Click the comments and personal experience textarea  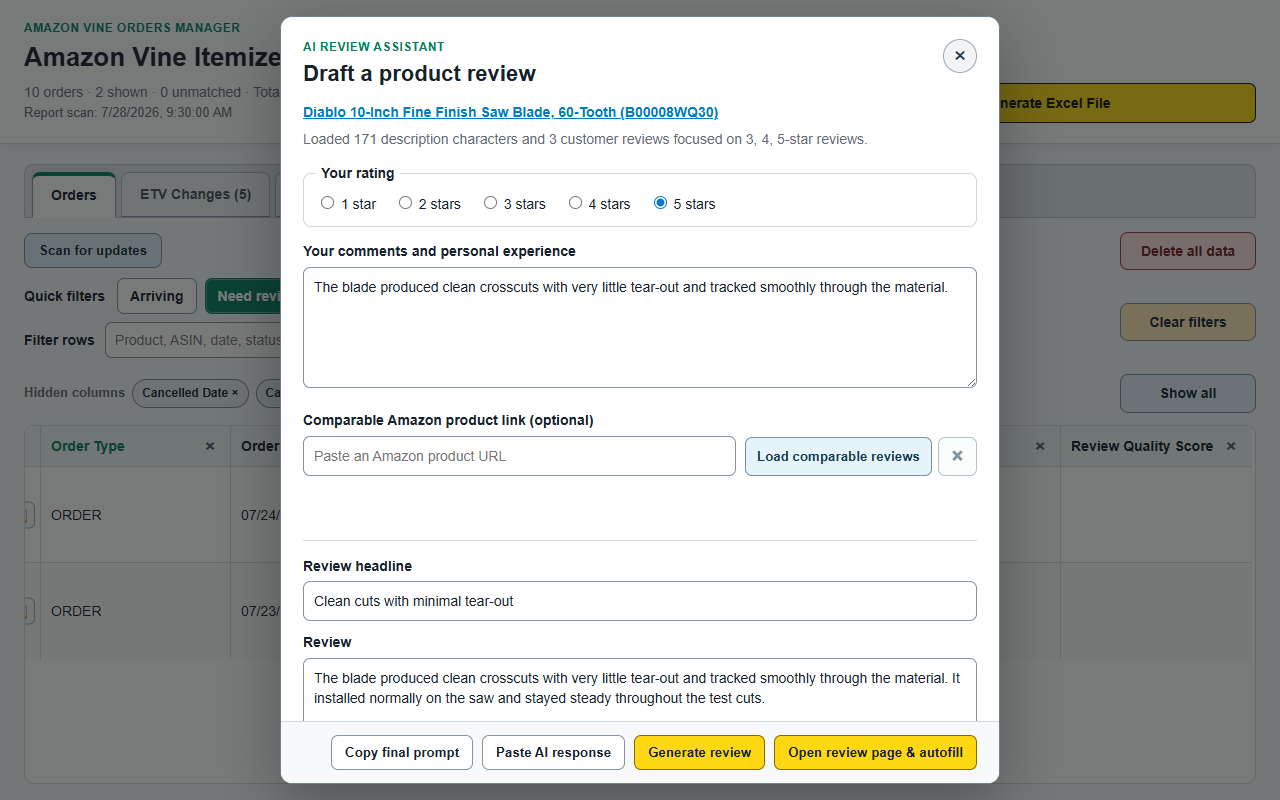click(640, 327)
